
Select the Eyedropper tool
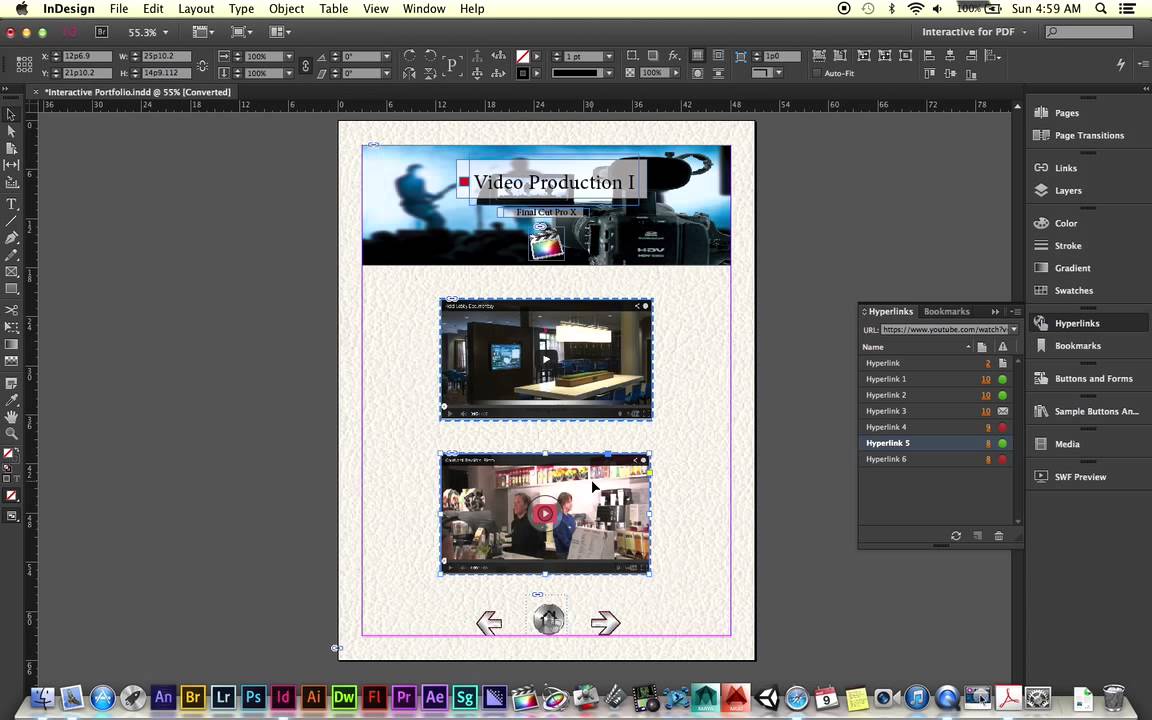click(x=11, y=400)
